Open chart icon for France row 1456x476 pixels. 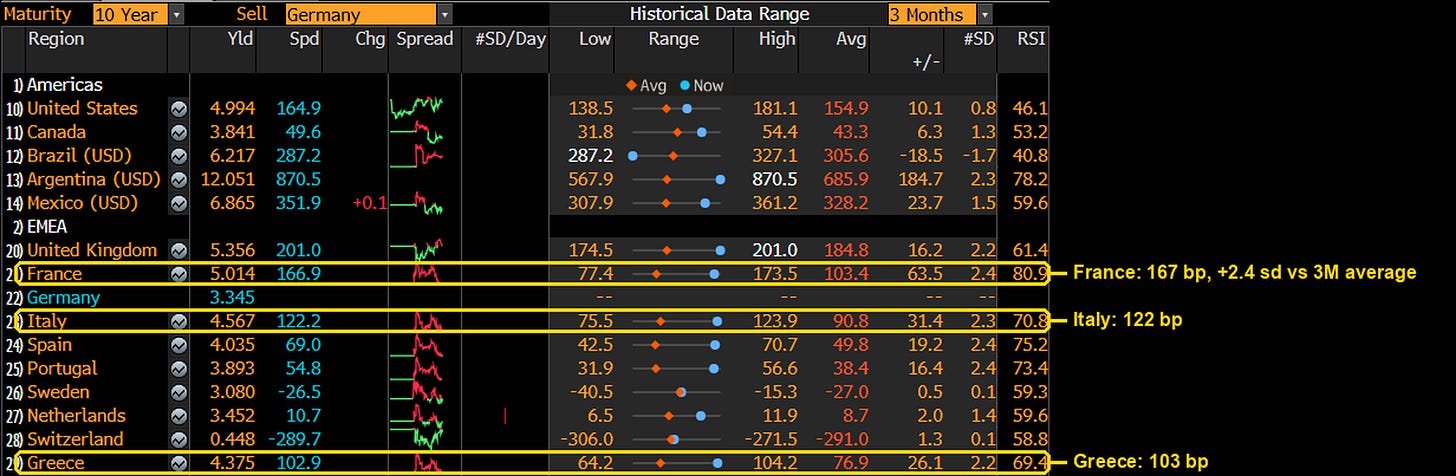click(x=178, y=274)
